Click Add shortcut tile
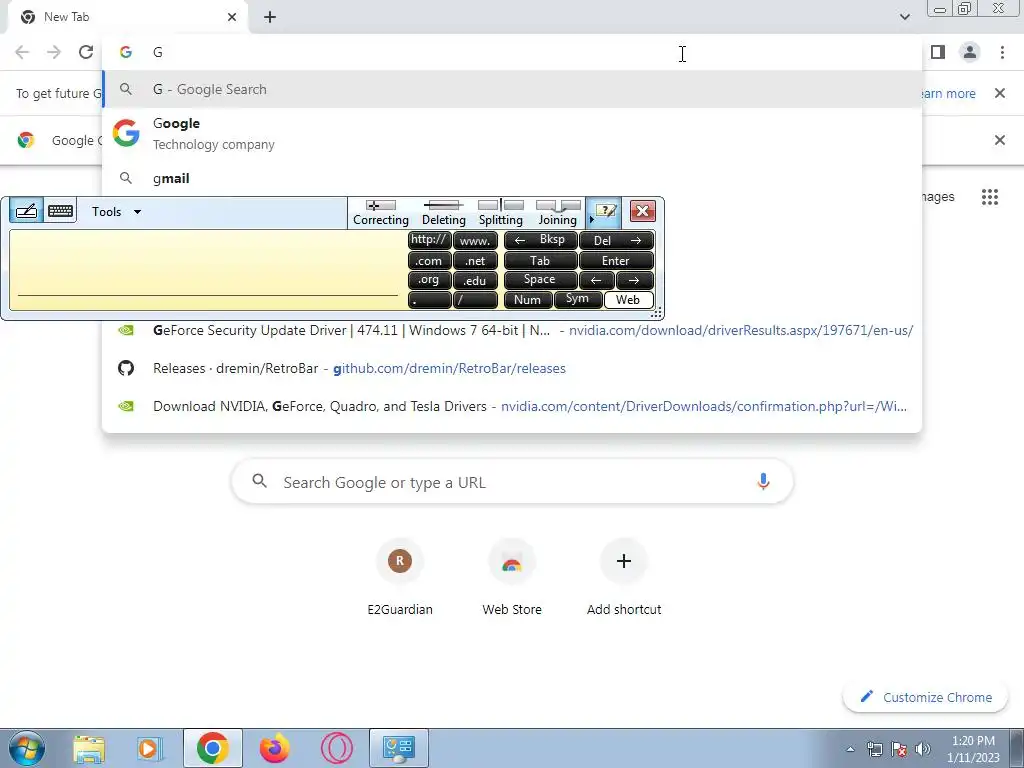1024x768 pixels. coord(624,577)
